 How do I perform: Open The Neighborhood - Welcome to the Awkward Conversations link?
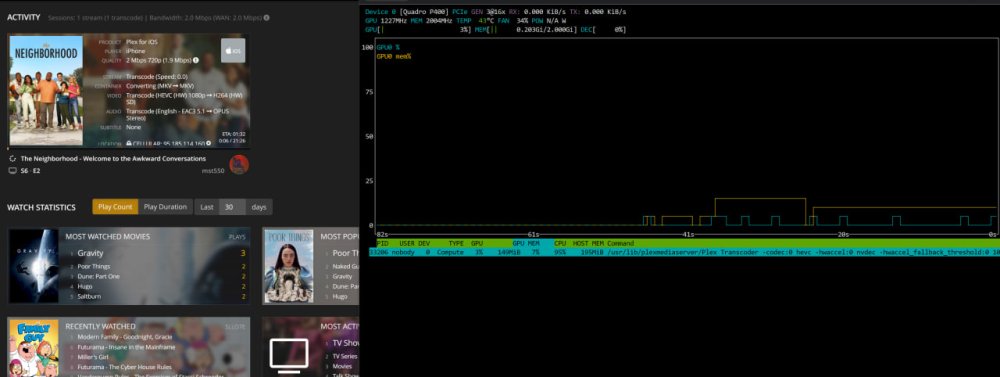(113, 158)
